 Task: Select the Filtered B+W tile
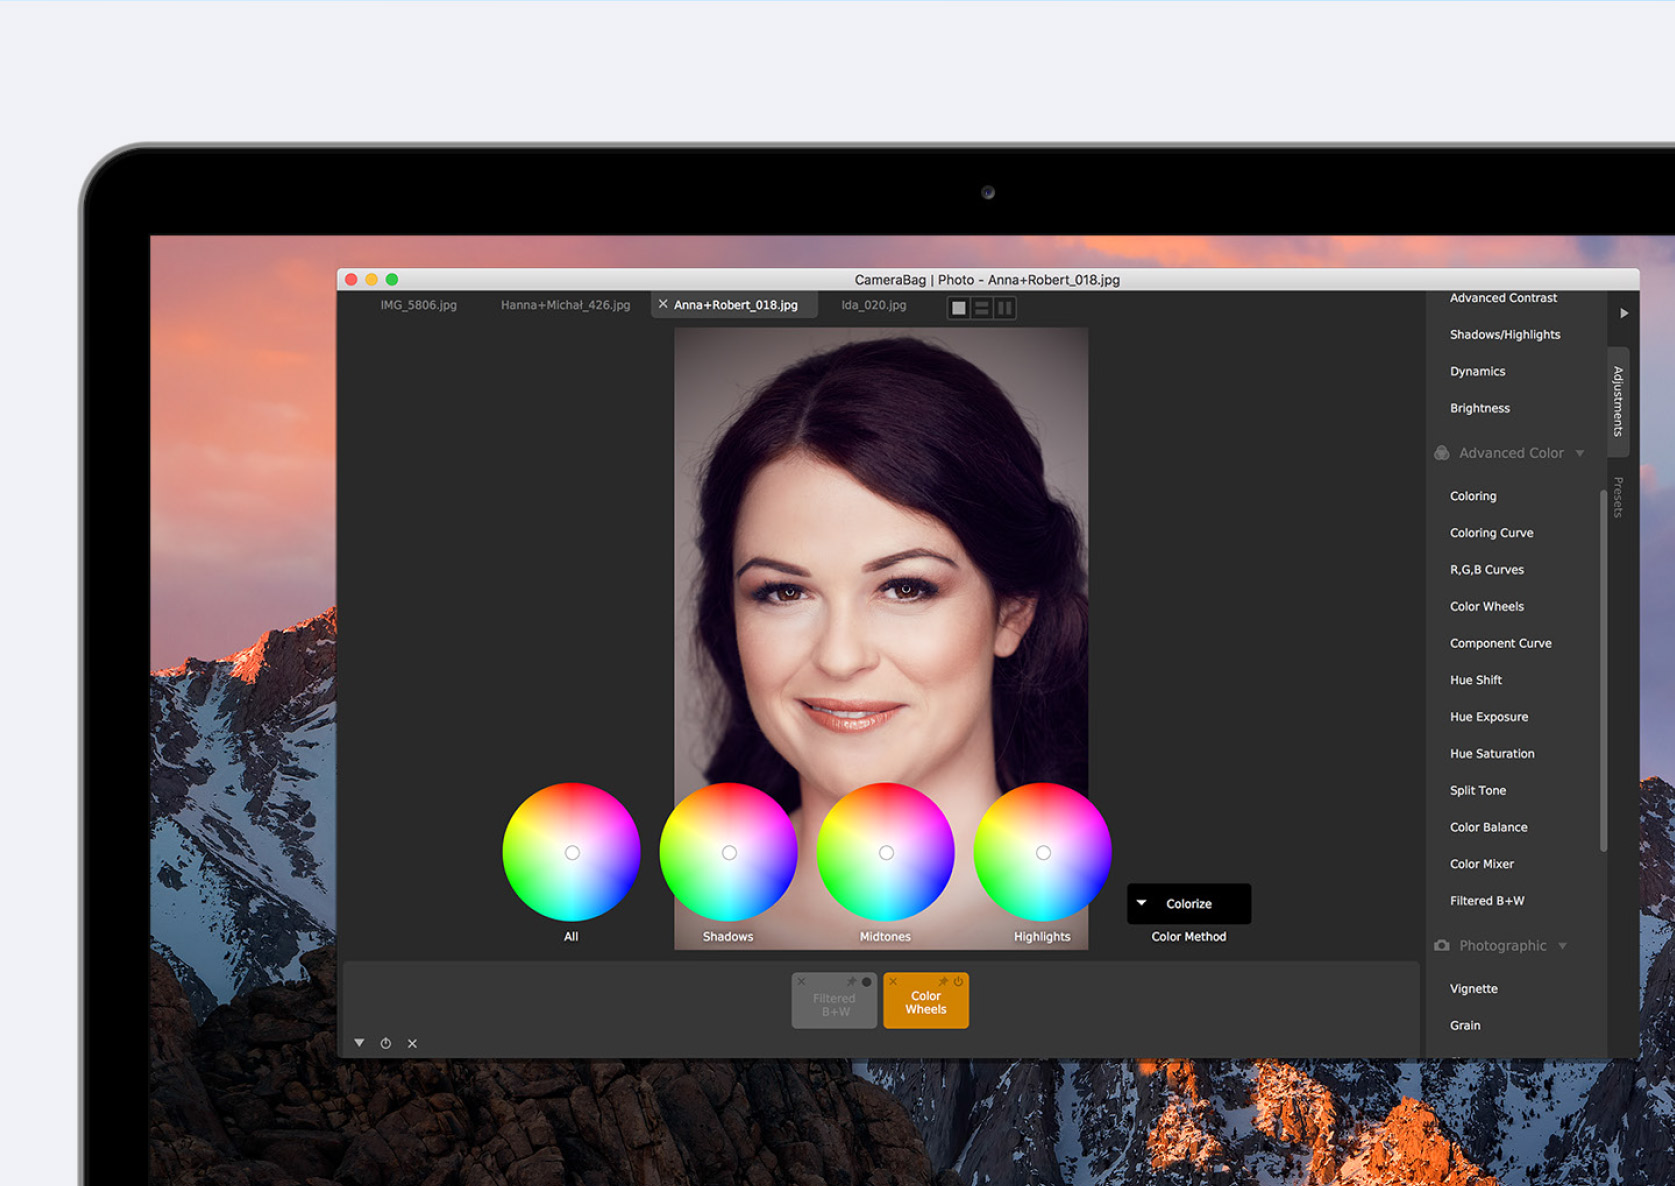coord(834,1001)
